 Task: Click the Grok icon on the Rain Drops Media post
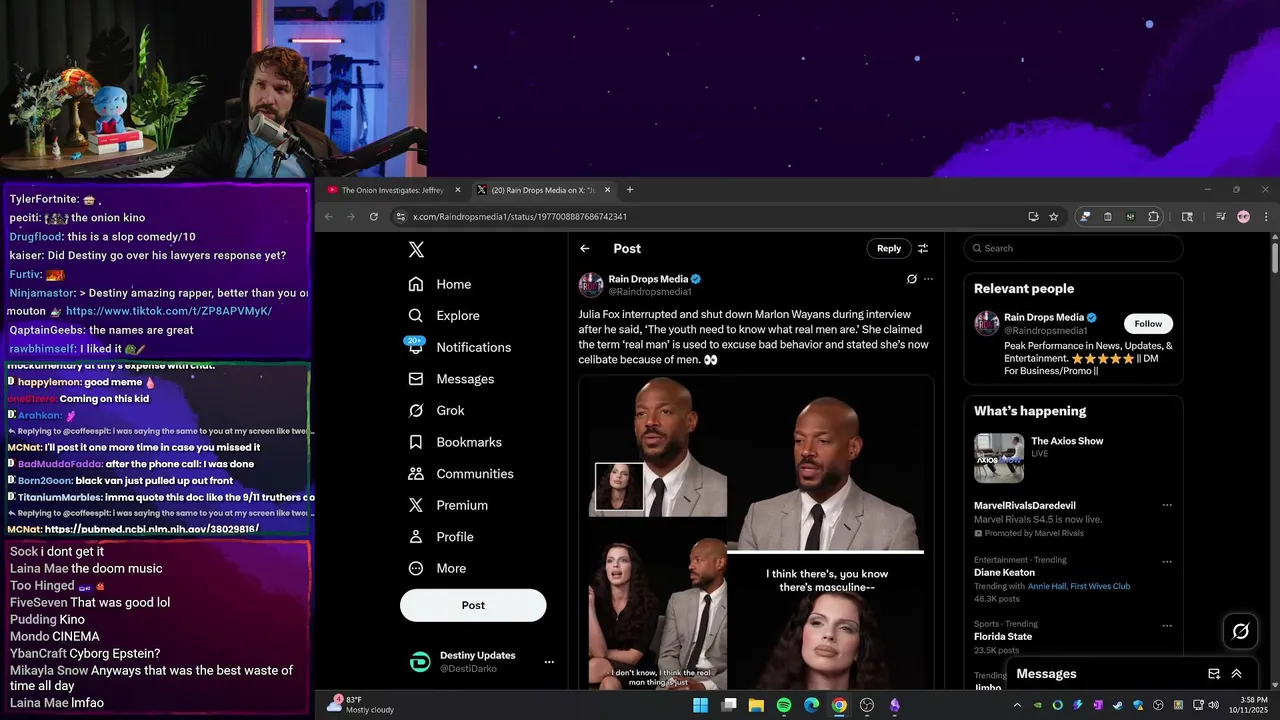(x=911, y=279)
